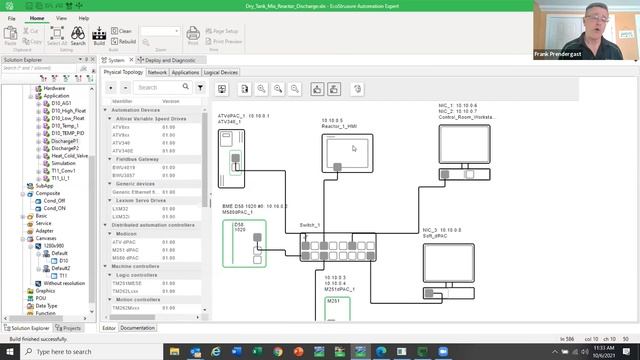Collapse the Altivar Variable Speed Drives group
This screenshot has width=640, height=360.
click(x=110, y=119)
